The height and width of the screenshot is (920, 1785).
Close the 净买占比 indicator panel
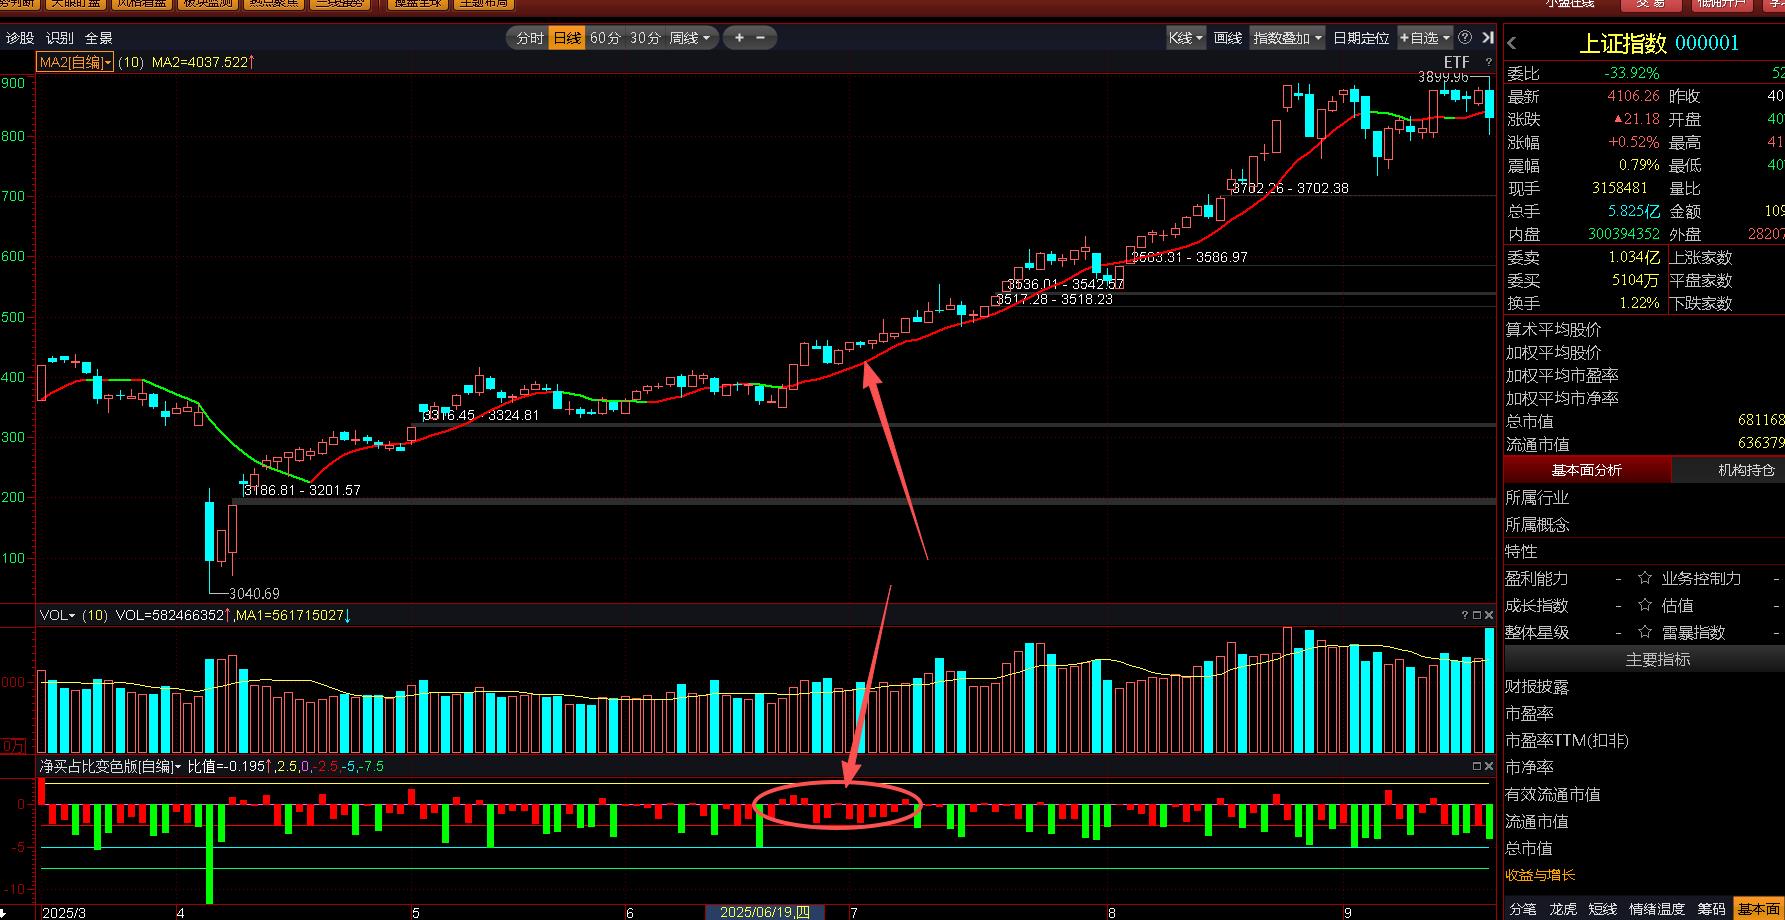click(1489, 766)
